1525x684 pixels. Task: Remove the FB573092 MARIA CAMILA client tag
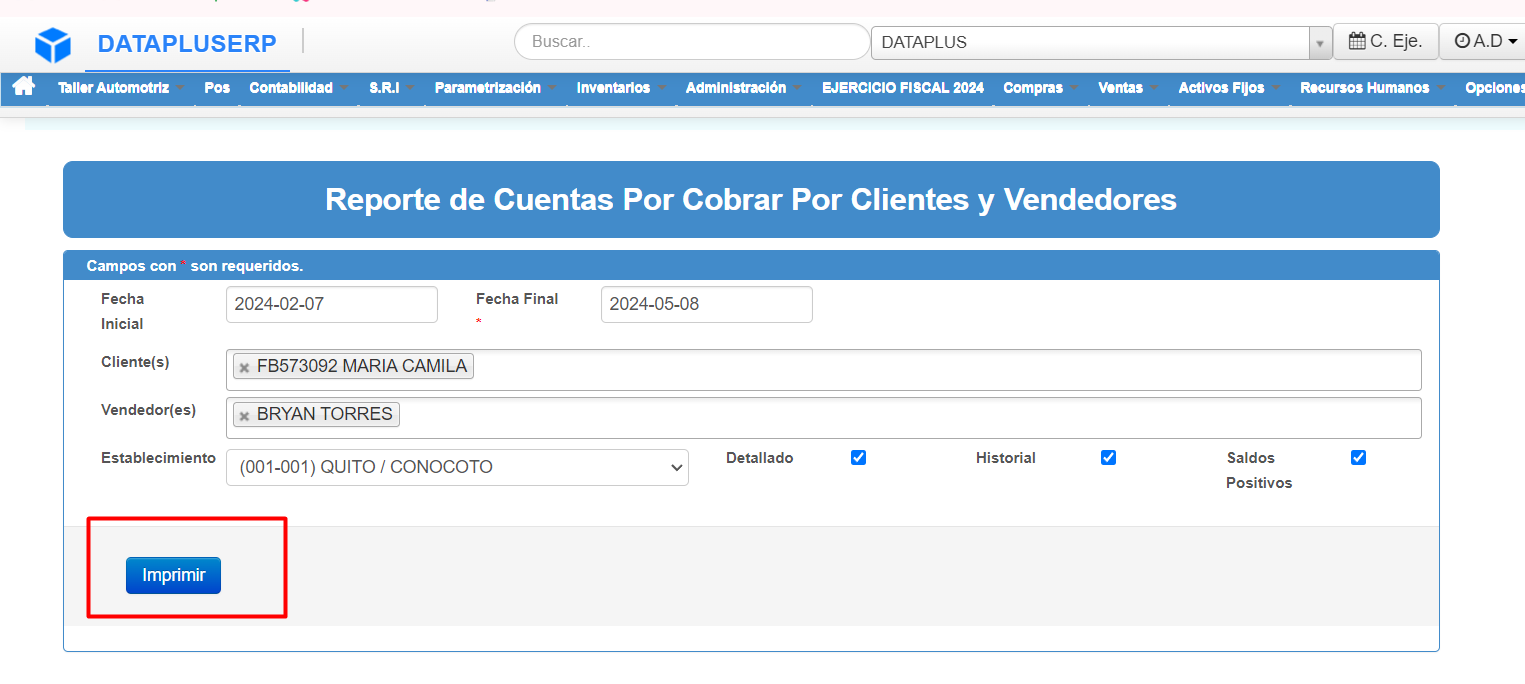coord(244,368)
